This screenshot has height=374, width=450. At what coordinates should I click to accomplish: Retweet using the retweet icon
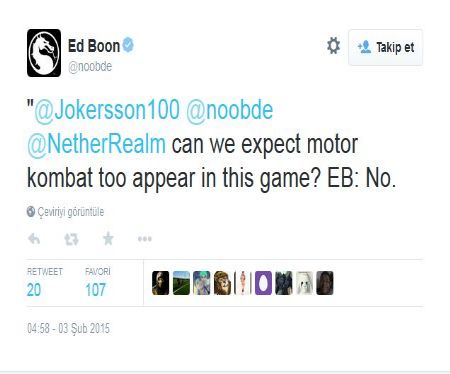tap(71, 239)
